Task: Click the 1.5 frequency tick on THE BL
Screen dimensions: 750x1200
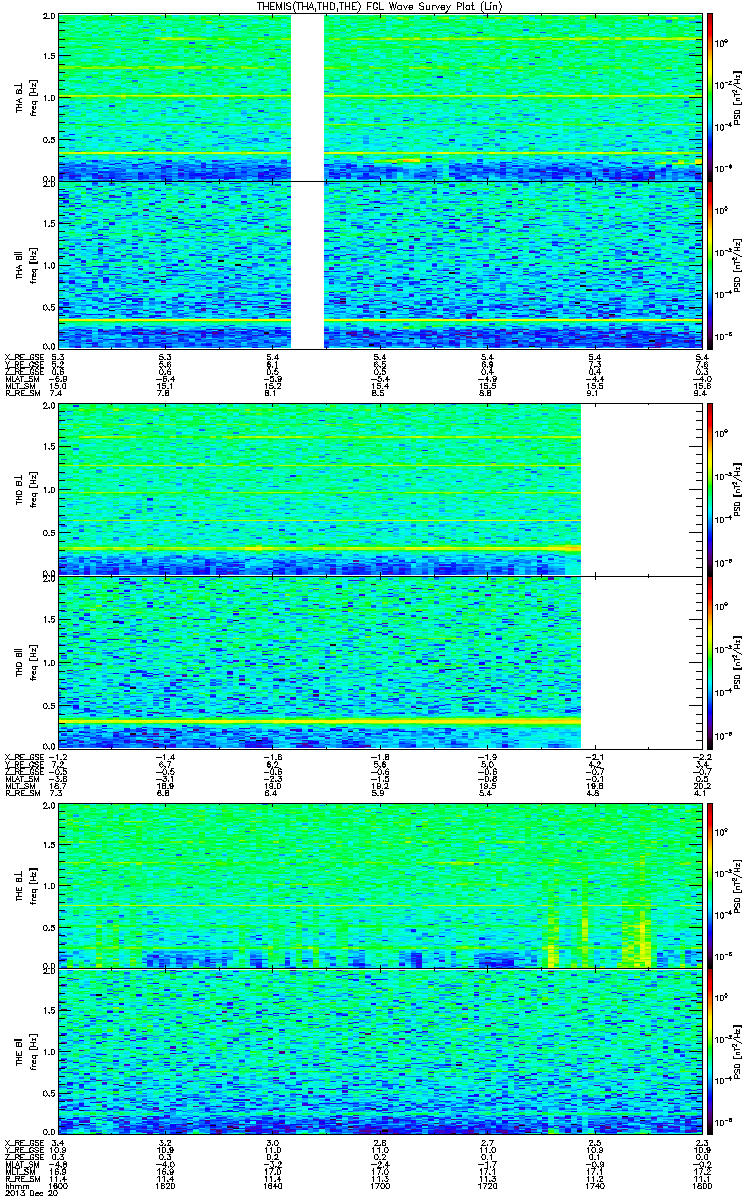Action: 49,845
